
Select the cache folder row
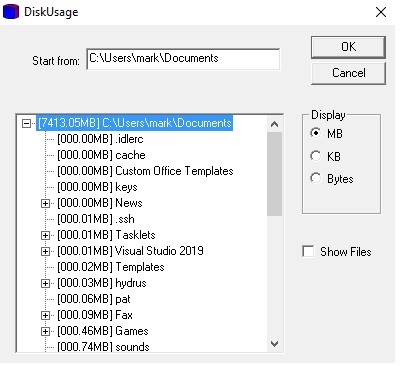pyautogui.click(x=101, y=155)
